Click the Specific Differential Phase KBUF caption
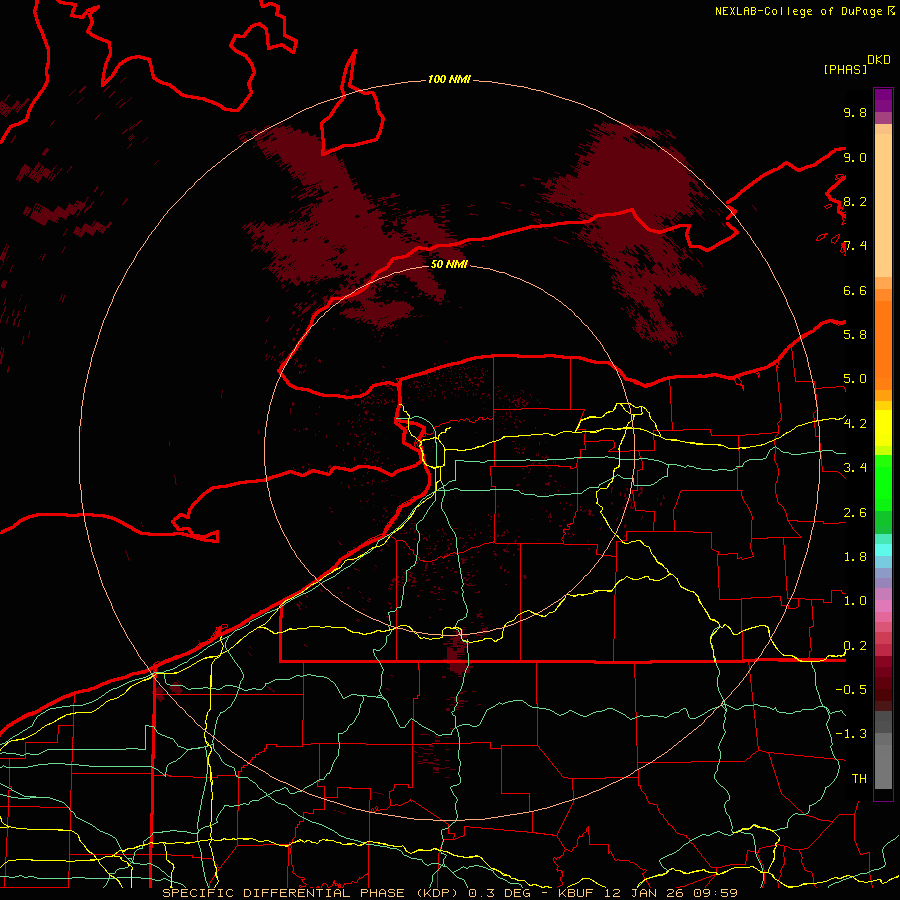 pyautogui.click(x=449, y=893)
